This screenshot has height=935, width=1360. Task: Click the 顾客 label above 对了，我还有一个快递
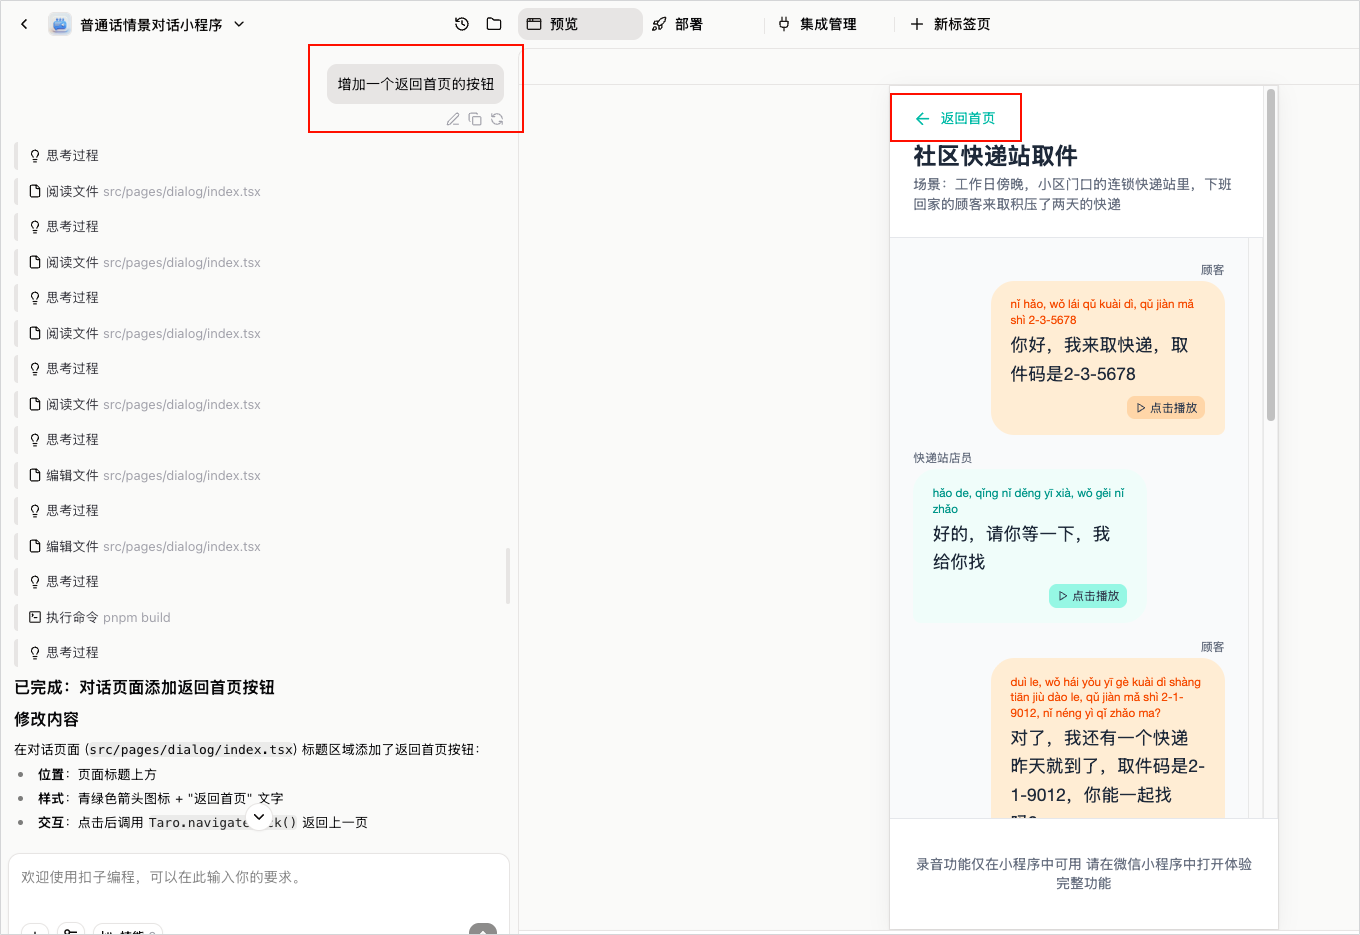1212,647
